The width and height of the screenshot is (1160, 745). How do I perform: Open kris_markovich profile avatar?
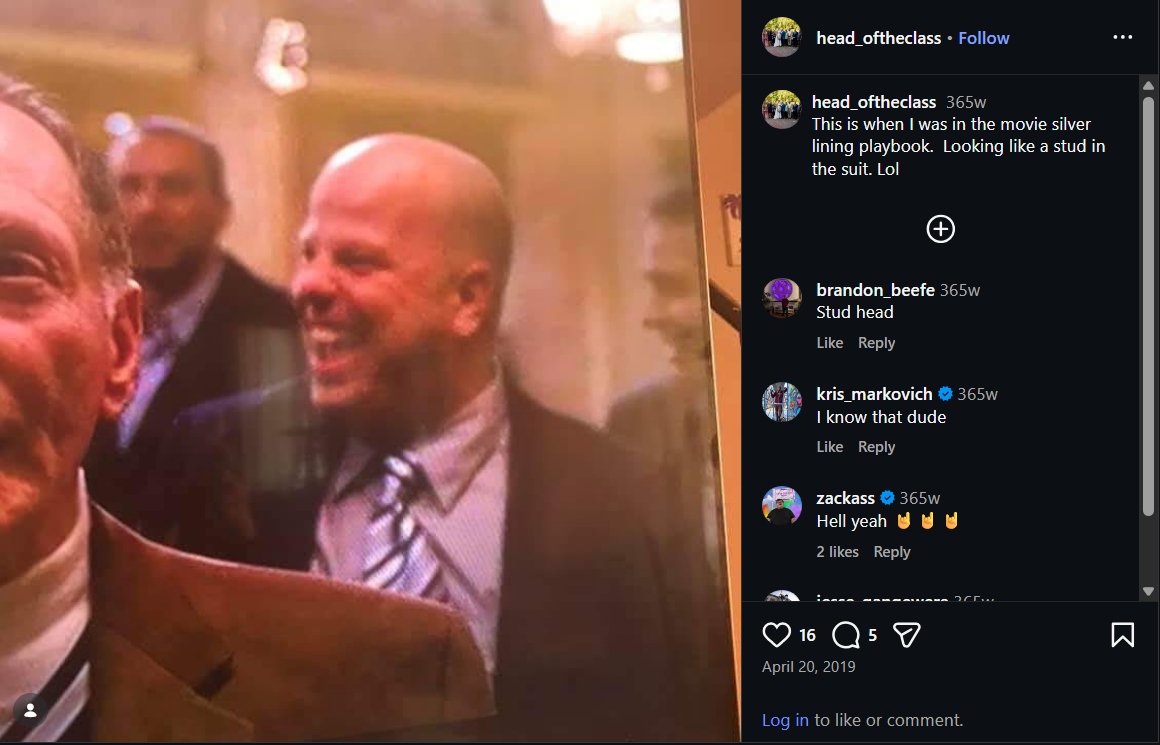pos(782,402)
